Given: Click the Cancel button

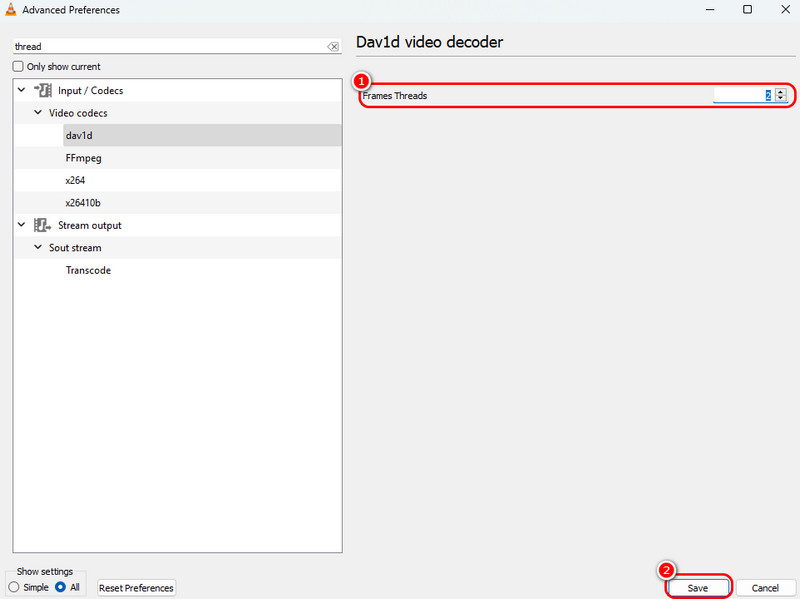Looking at the screenshot, I should coord(765,588).
